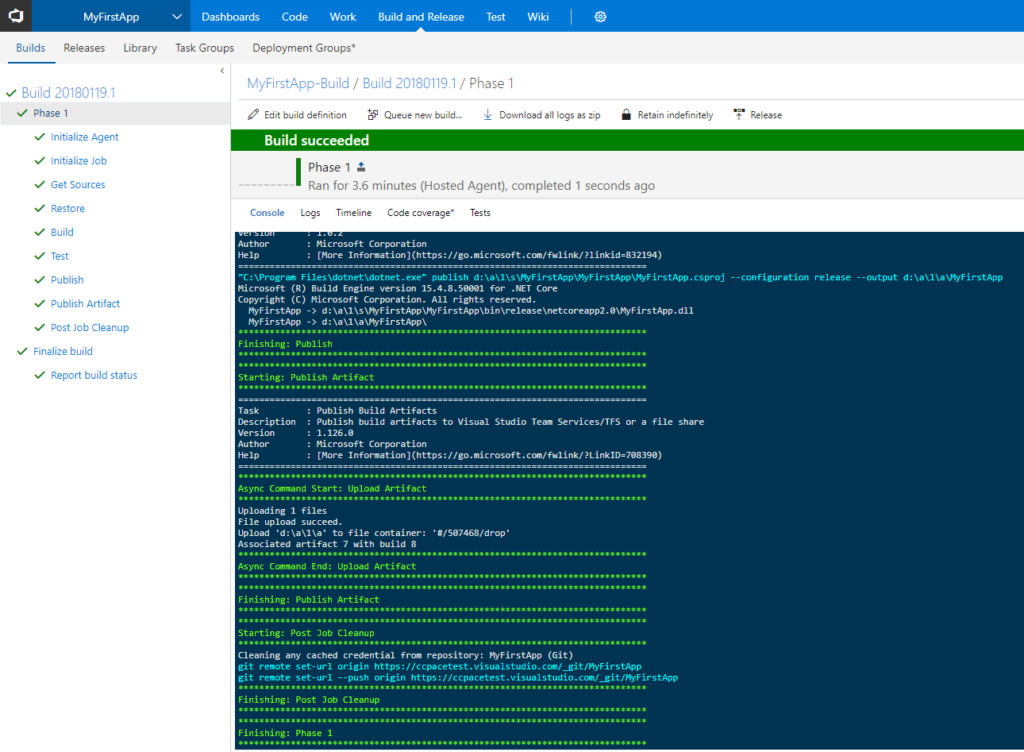Click the Retain indefinitely lock icon
Viewport: 1024px width, 752px height.
pyautogui.click(x=625, y=114)
